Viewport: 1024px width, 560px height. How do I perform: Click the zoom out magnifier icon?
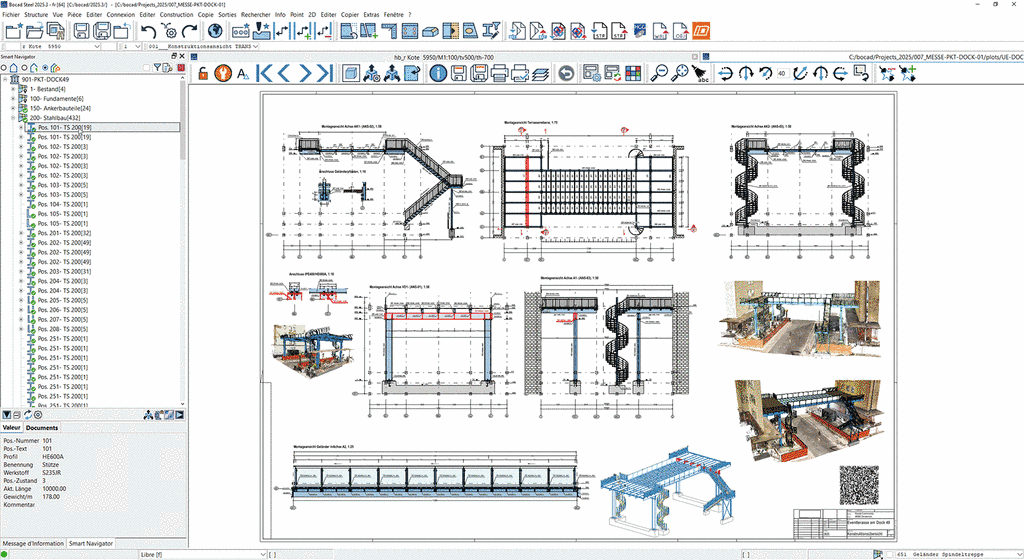[660, 73]
